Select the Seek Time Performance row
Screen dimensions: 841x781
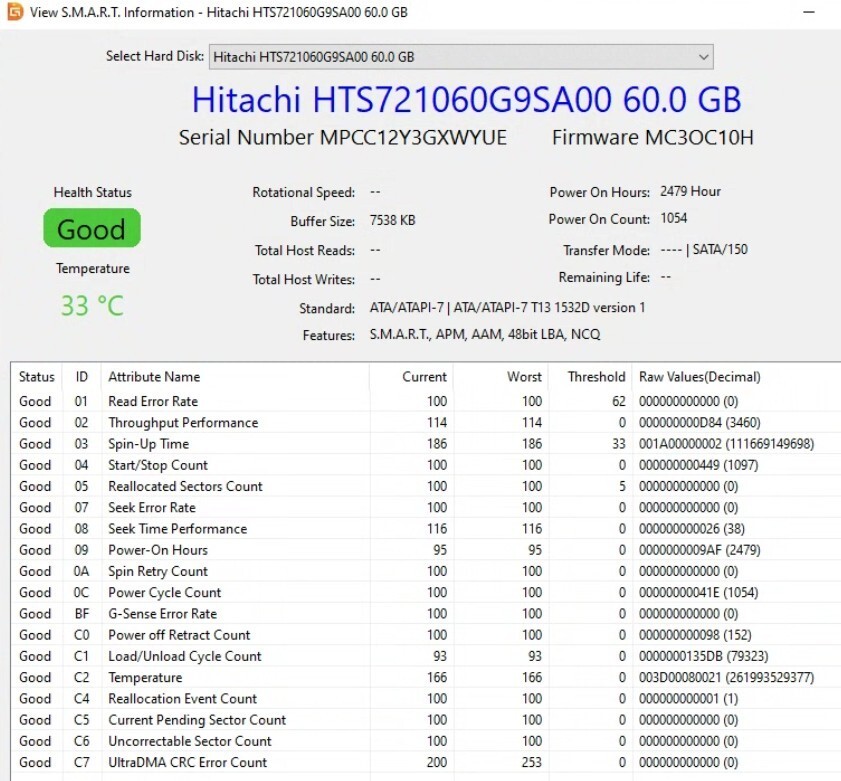[x=426, y=529]
